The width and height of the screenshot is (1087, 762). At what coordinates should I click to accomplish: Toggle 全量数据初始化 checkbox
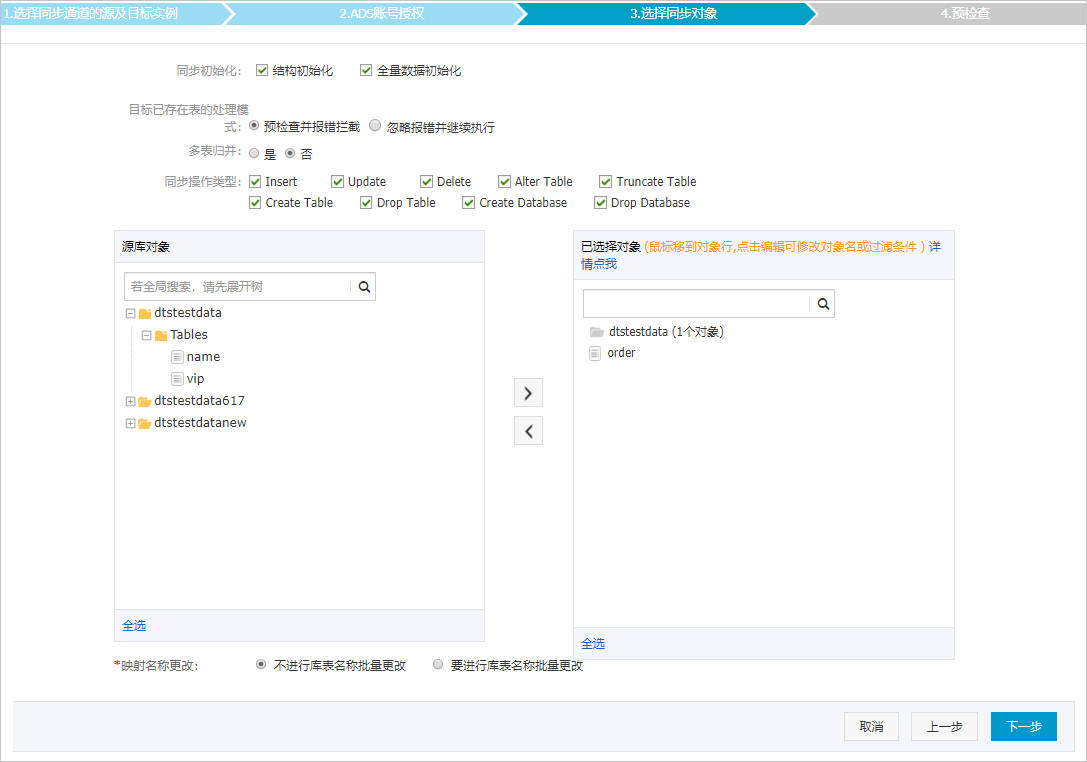point(366,70)
